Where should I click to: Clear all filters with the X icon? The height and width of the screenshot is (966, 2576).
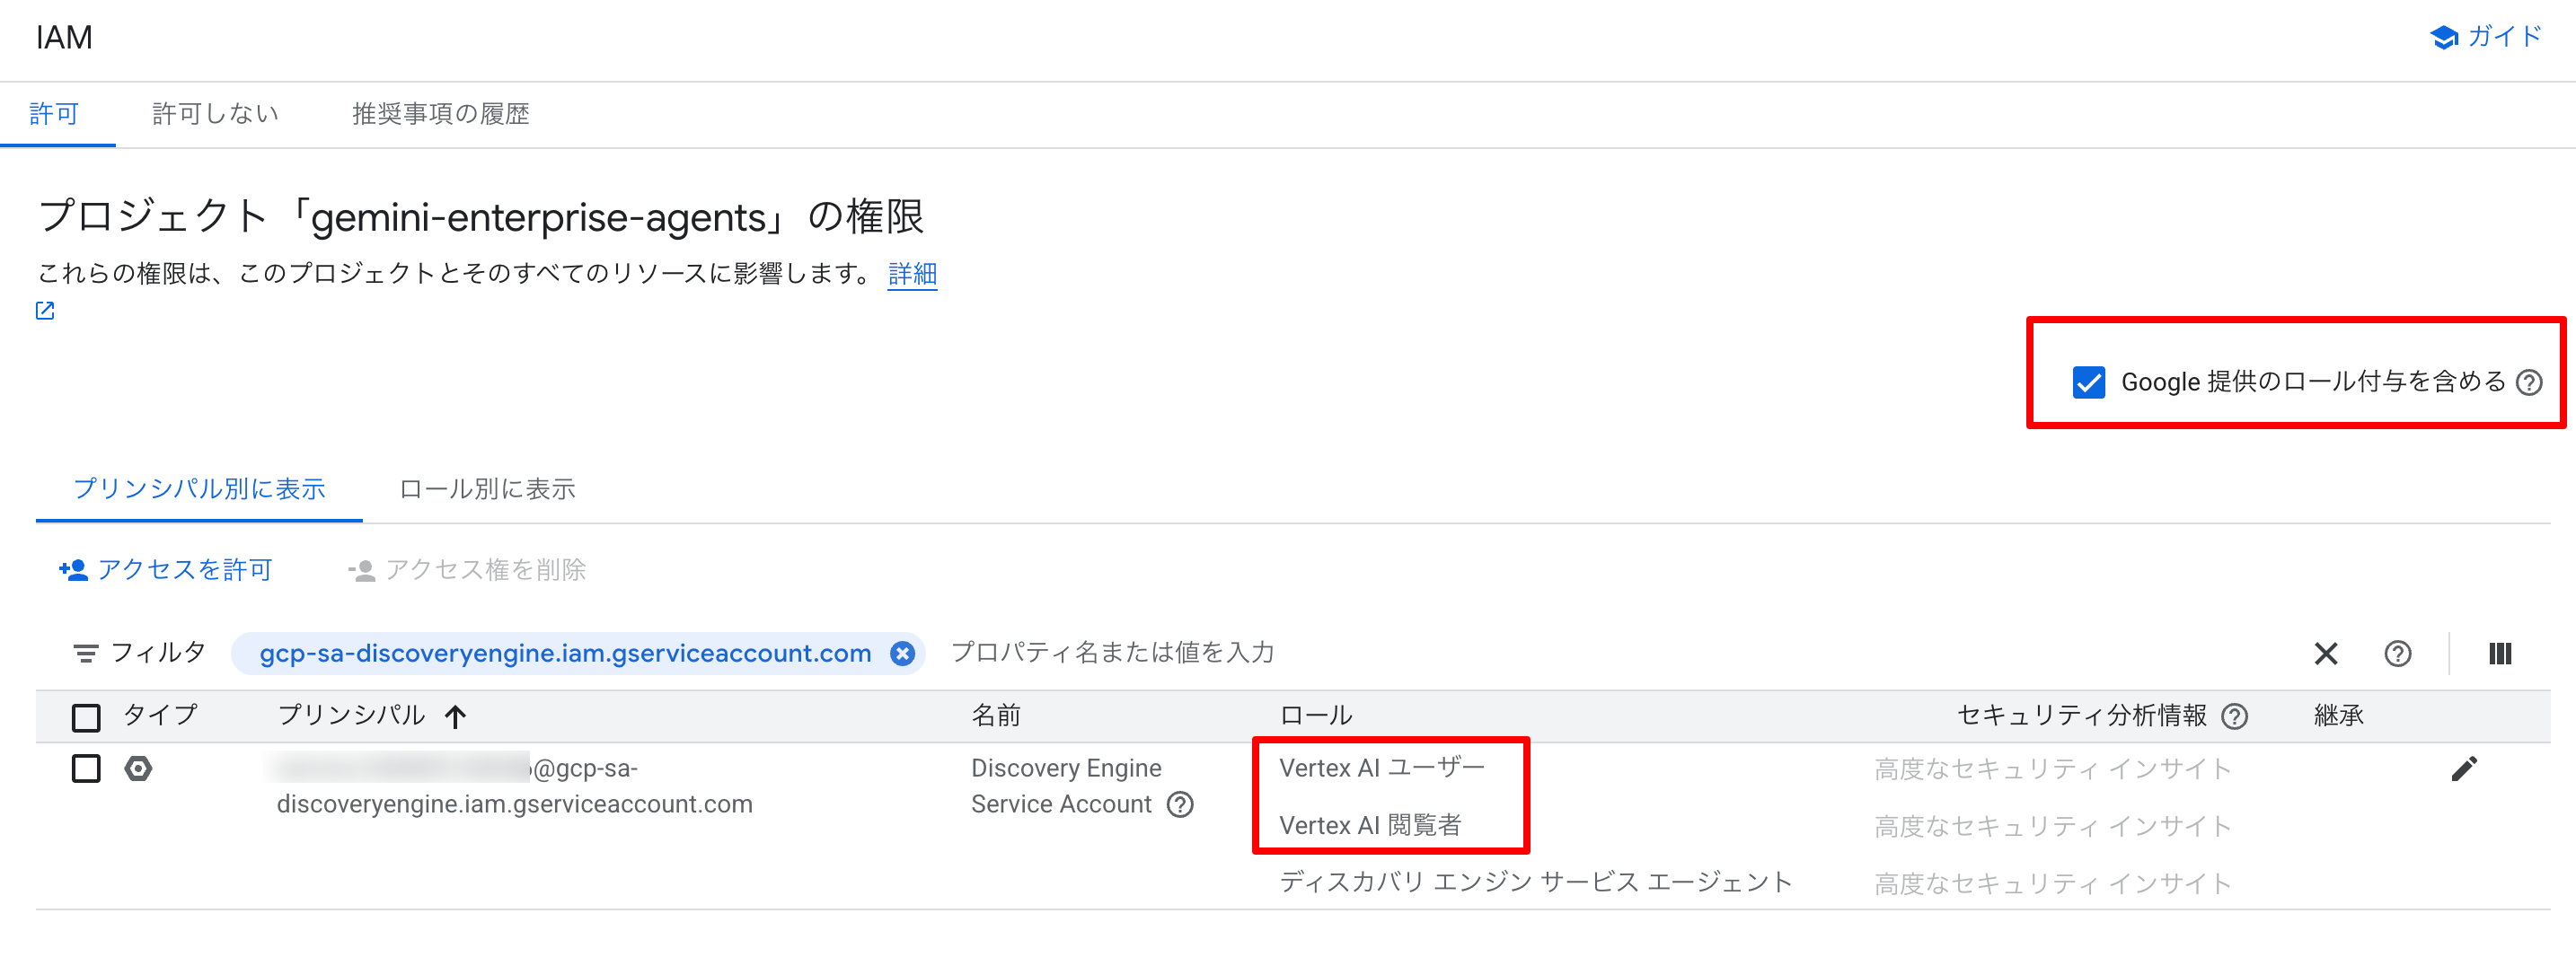point(2326,654)
